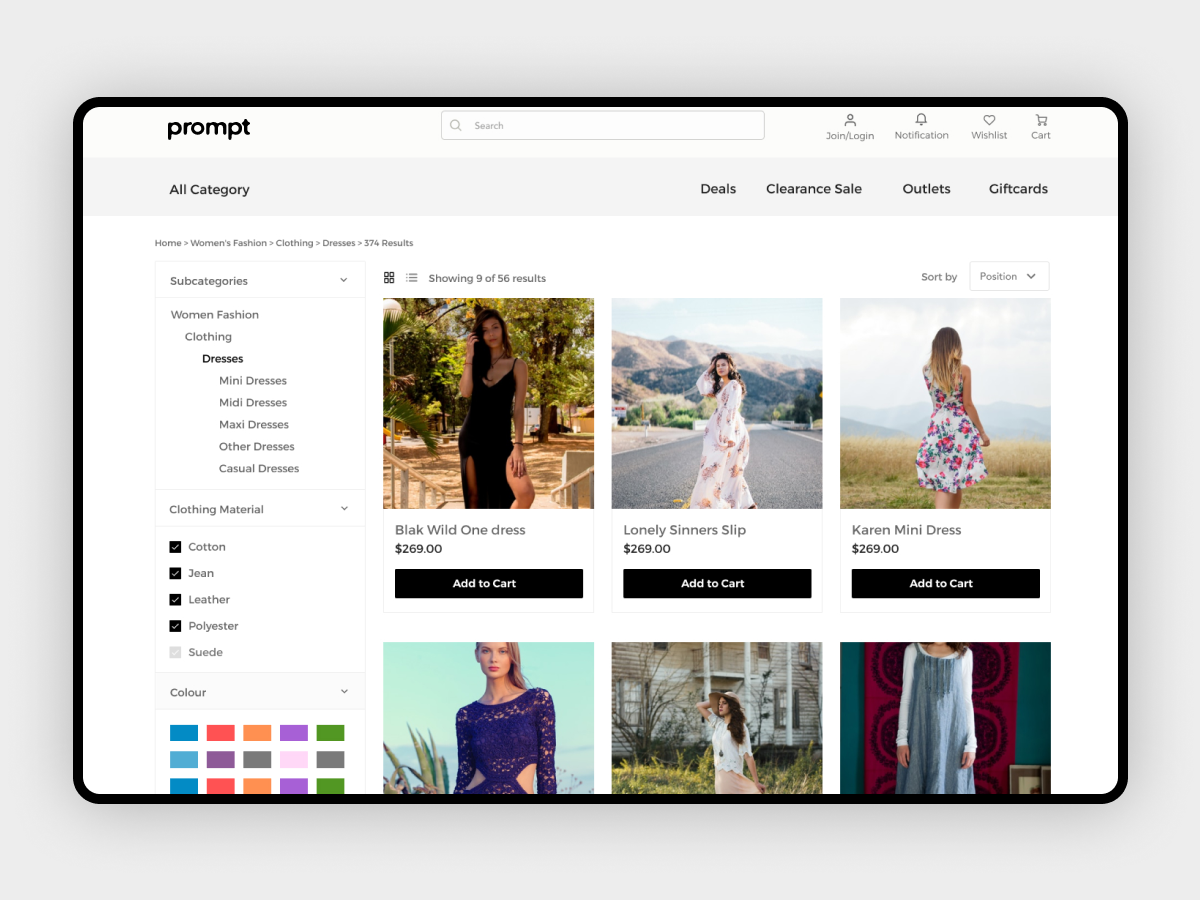Open the Sort by Position dropdown
This screenshot has width=1200, height=900.
click(1009, 277)
